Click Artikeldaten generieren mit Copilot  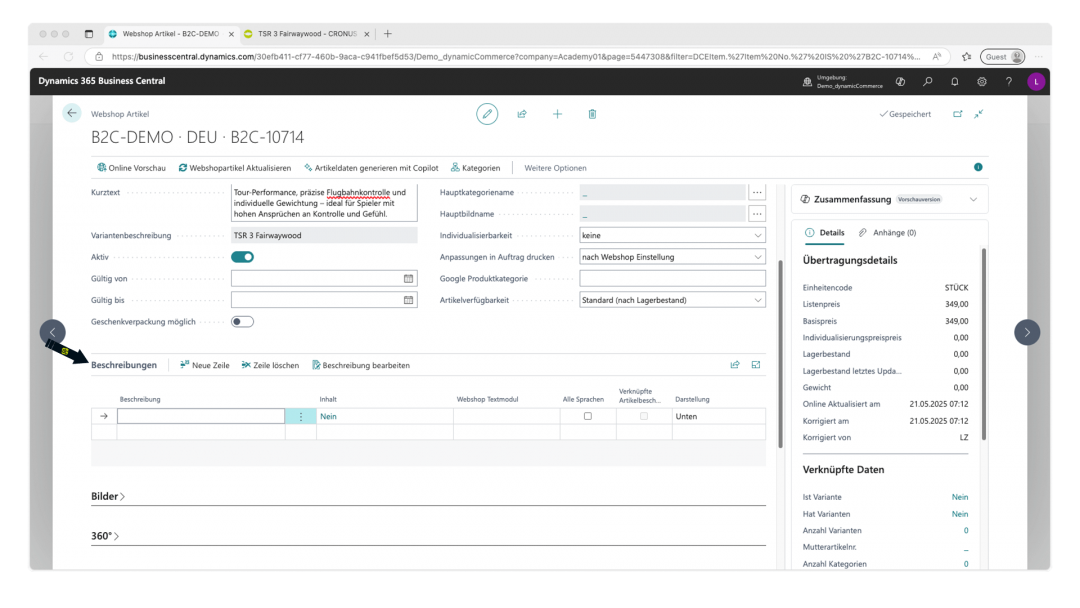[x=371, y=168]
